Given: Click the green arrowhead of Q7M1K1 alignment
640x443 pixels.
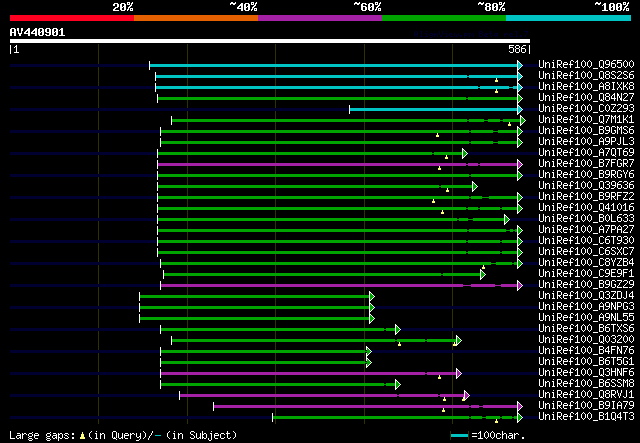Looking at the screenshot, I should coord(523,120).
